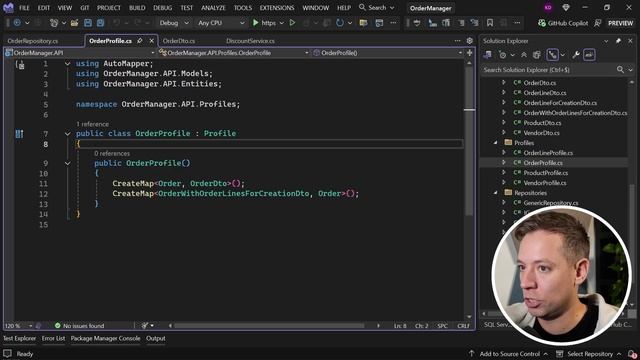Screen dimensions: 640x360
Task: Click the Search box in title bar
Action: click(377, 8)
